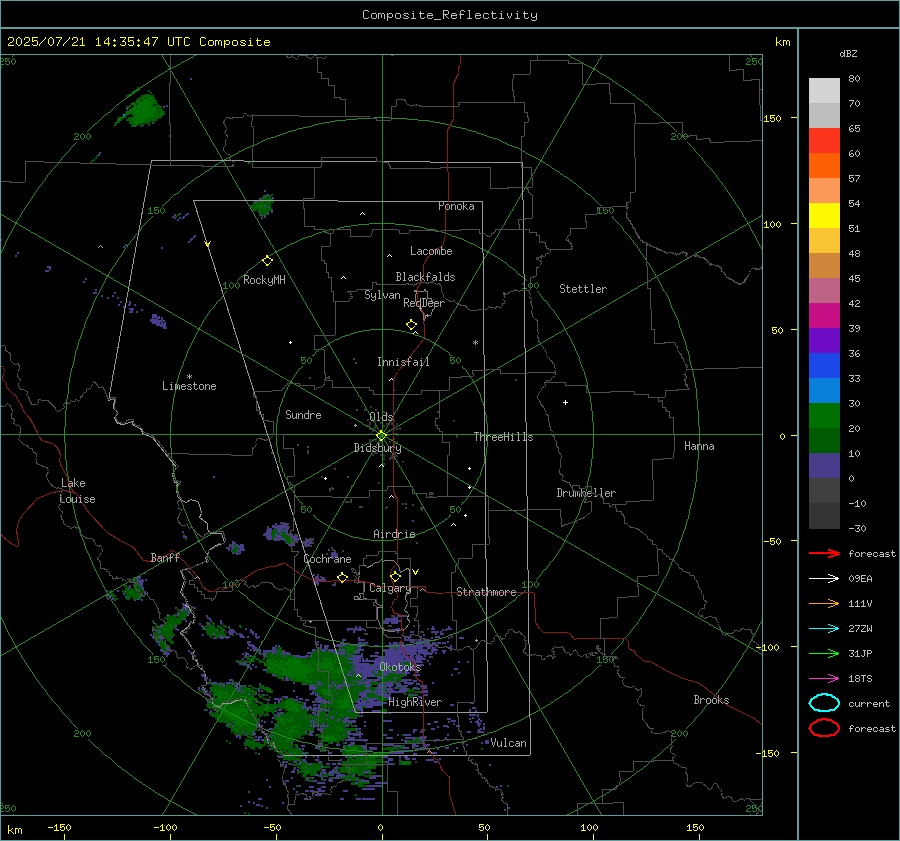Click the -150 tick on bottom km axis
Viewport: 900px width, 841px height.
pyautogui.click(x=59, y=827)
